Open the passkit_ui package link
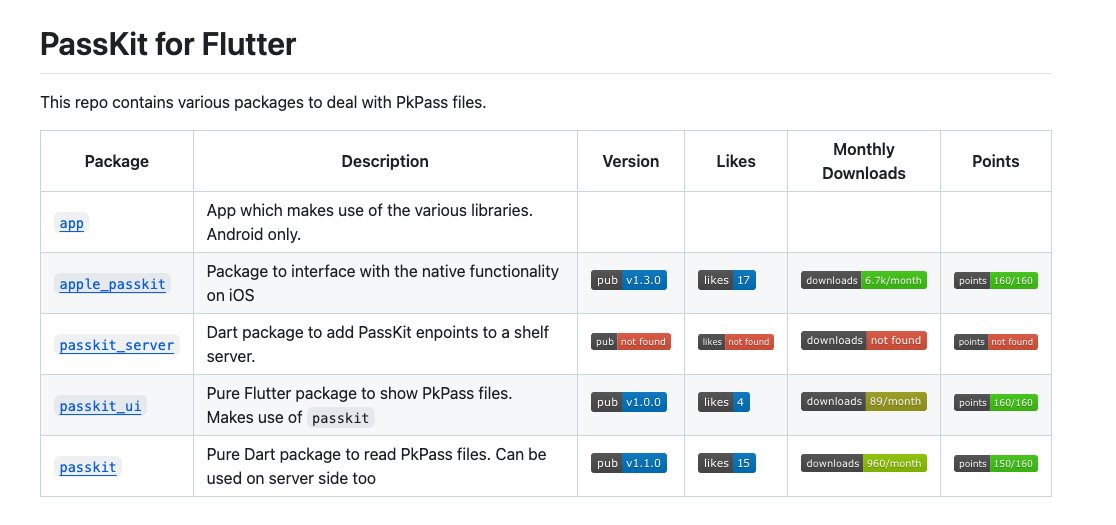Image resolution: width=1116 pixels, height=525 pixels. [x=100, y=406]
